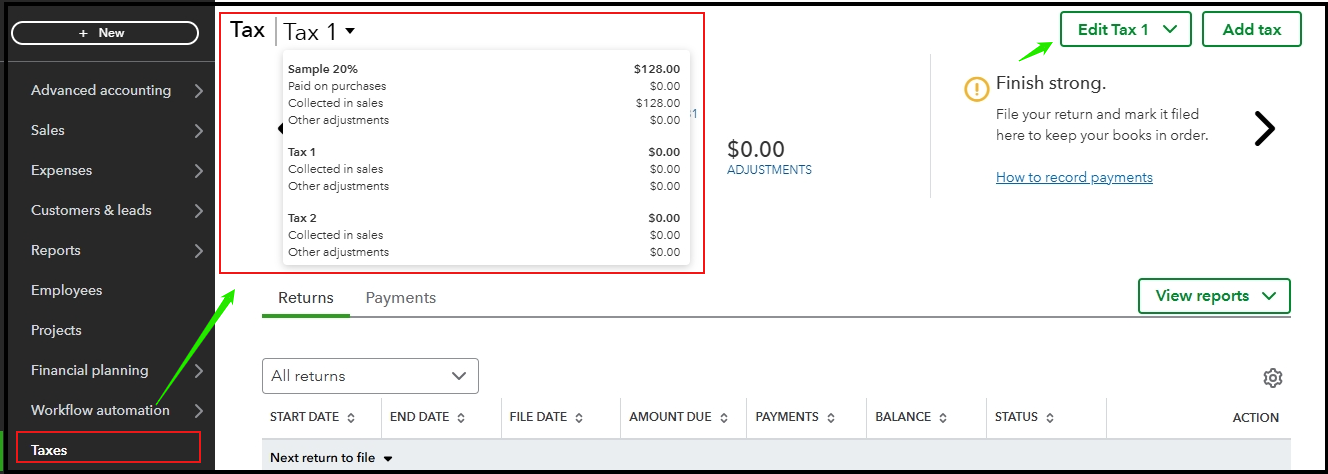Open the Tax 1 selector dropdown
Viewport: 1328px width, 474px height.
tap(319, 32)
